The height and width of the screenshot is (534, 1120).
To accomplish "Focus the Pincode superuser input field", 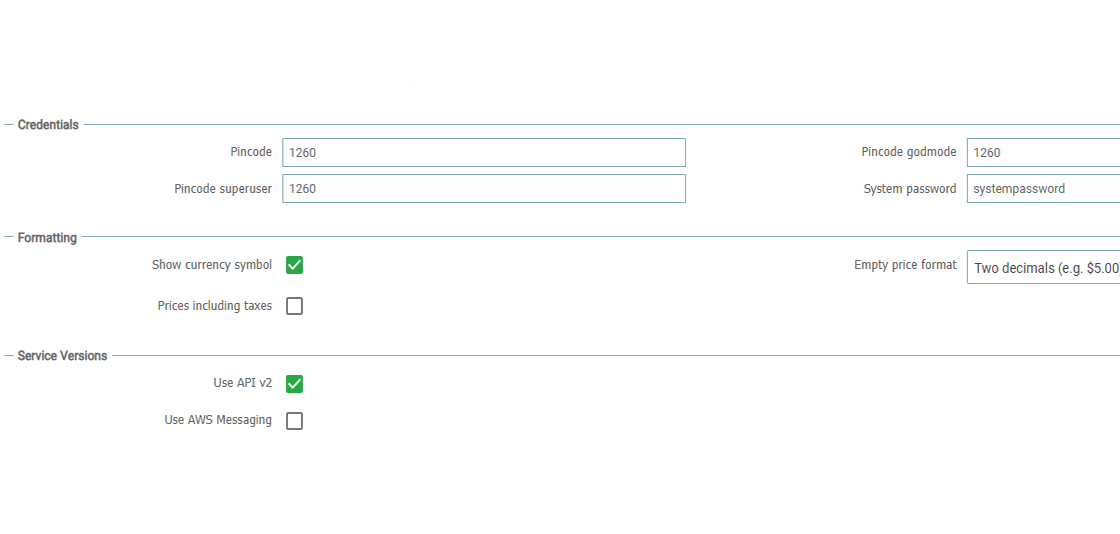I will [x=484, y=188].
